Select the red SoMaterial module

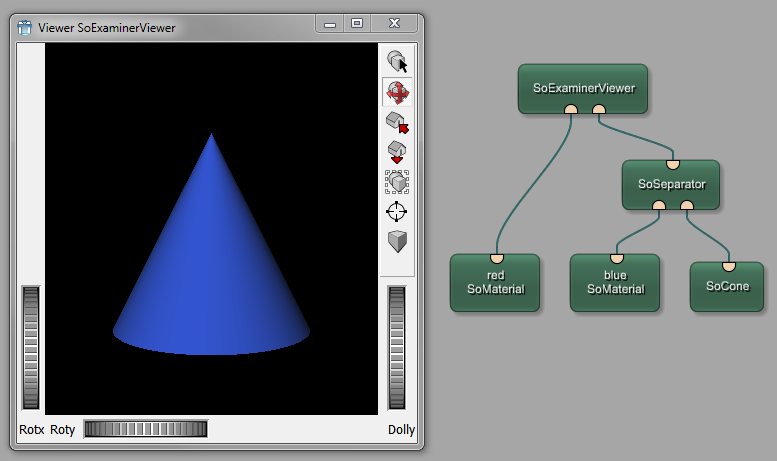[x=495, y=282]
